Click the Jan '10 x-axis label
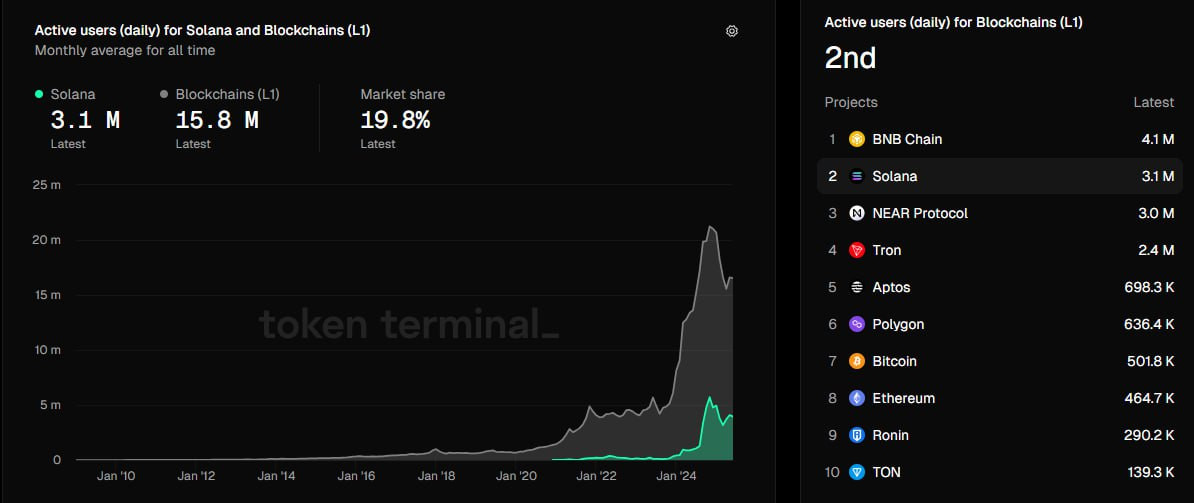Screen dimensions: 1194x503 tap(117, 477)
